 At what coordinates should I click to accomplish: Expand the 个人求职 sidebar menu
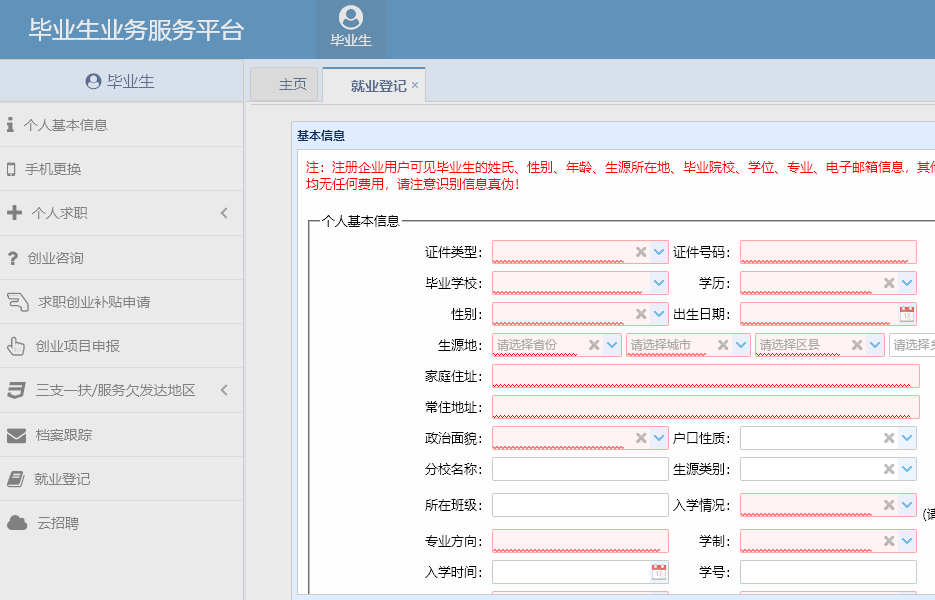pyautogui.click(x=60, y=213)
